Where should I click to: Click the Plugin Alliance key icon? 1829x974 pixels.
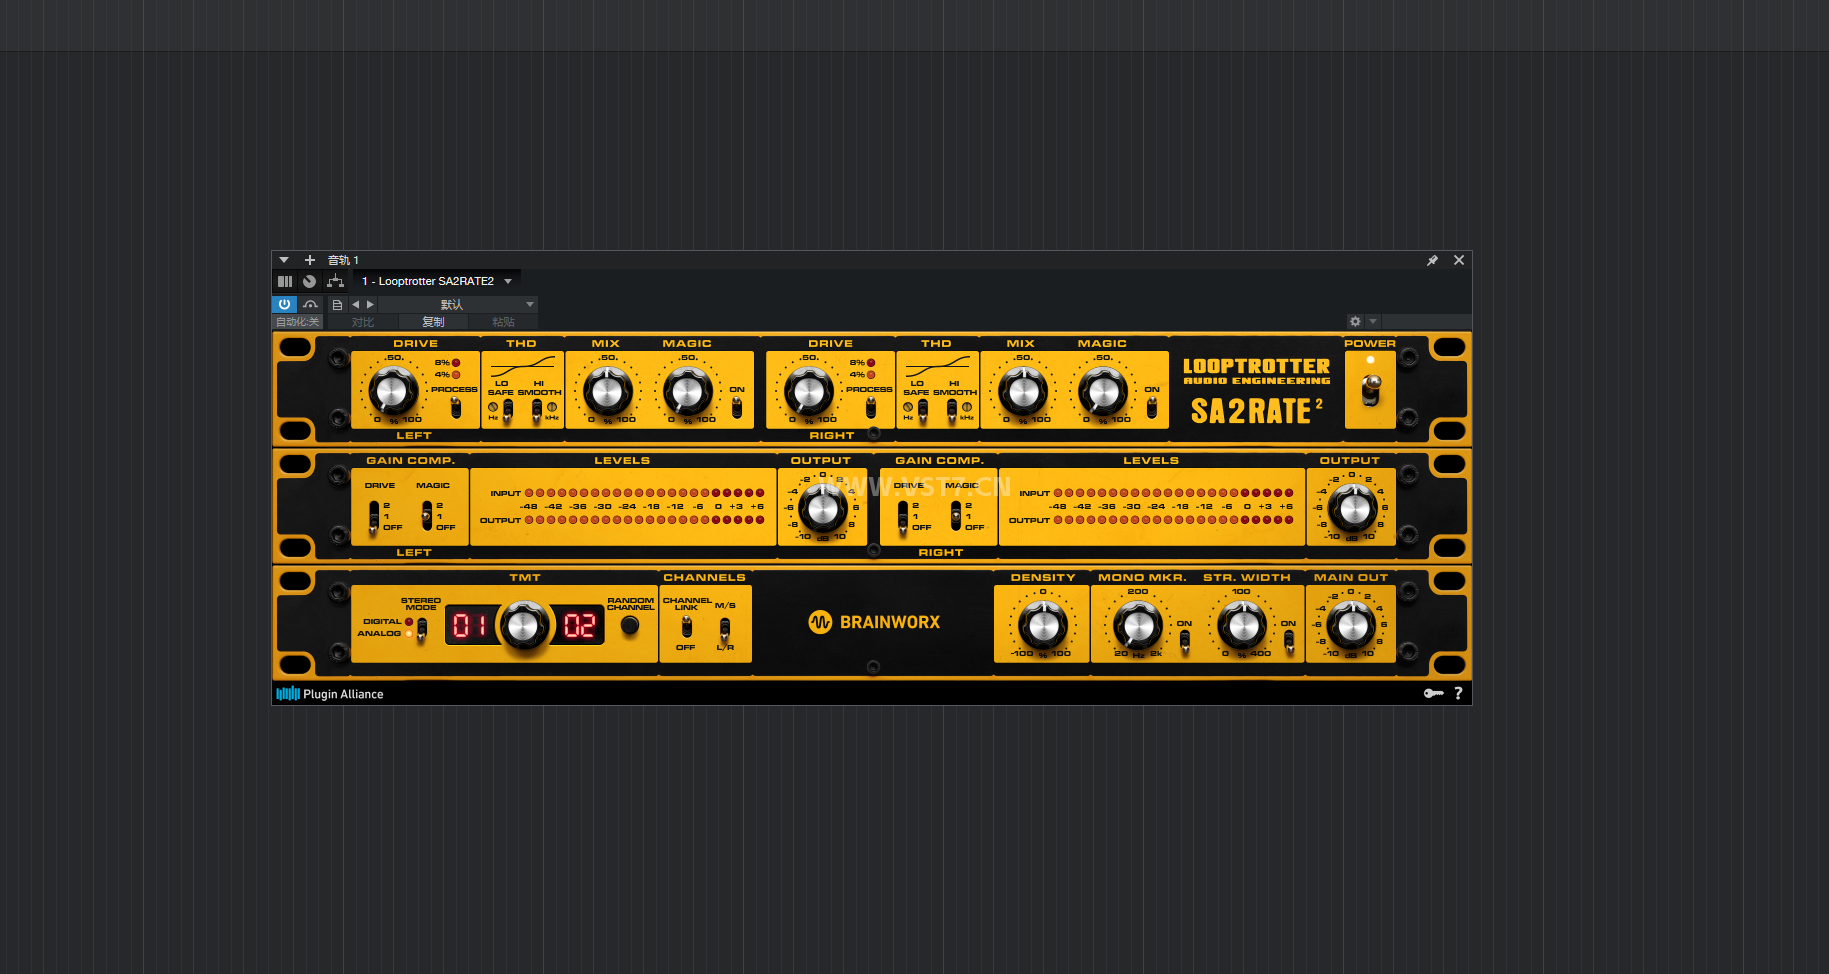tap(1434, 693)
